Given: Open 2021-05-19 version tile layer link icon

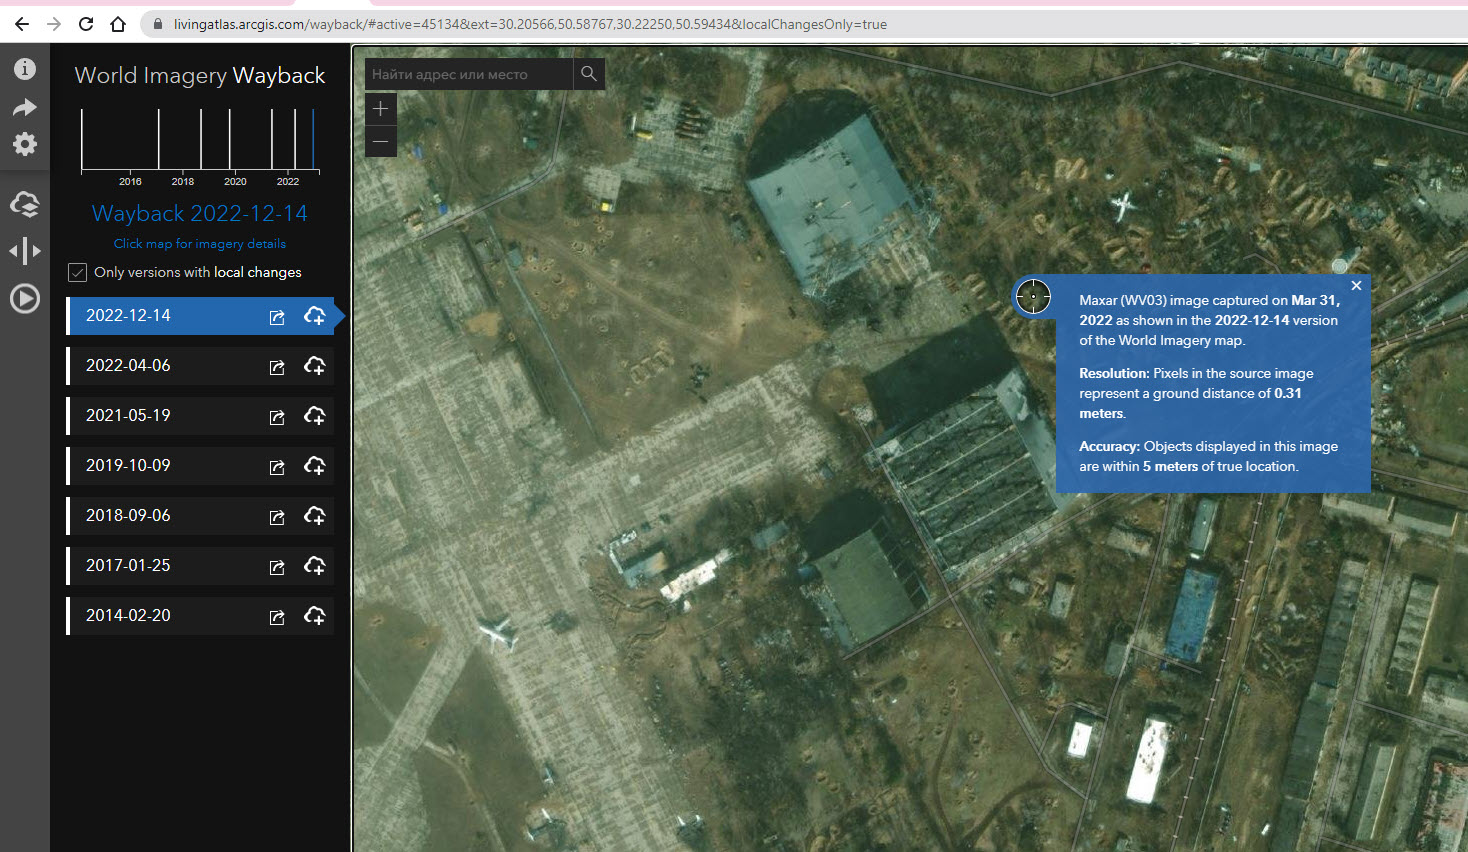Looking at the screenshot, I should [277, 417].
